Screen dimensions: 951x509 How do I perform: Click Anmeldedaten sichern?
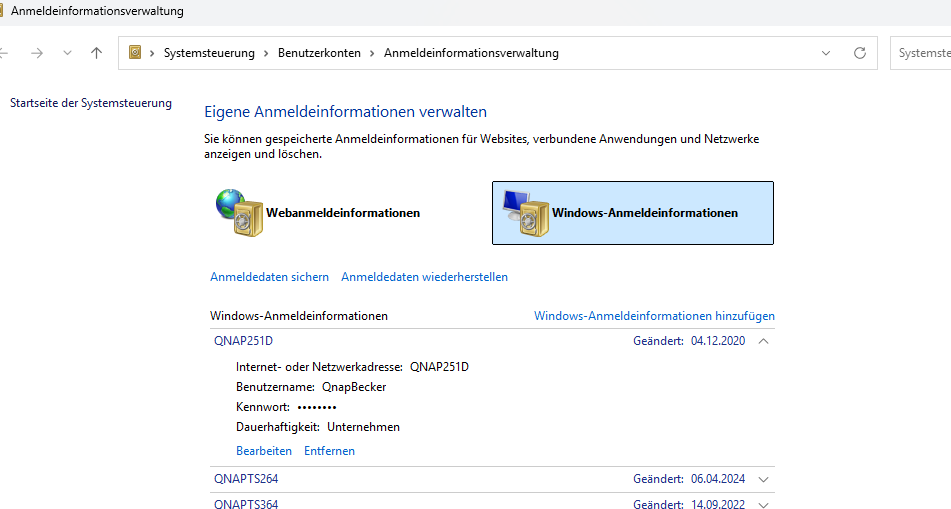269,277
